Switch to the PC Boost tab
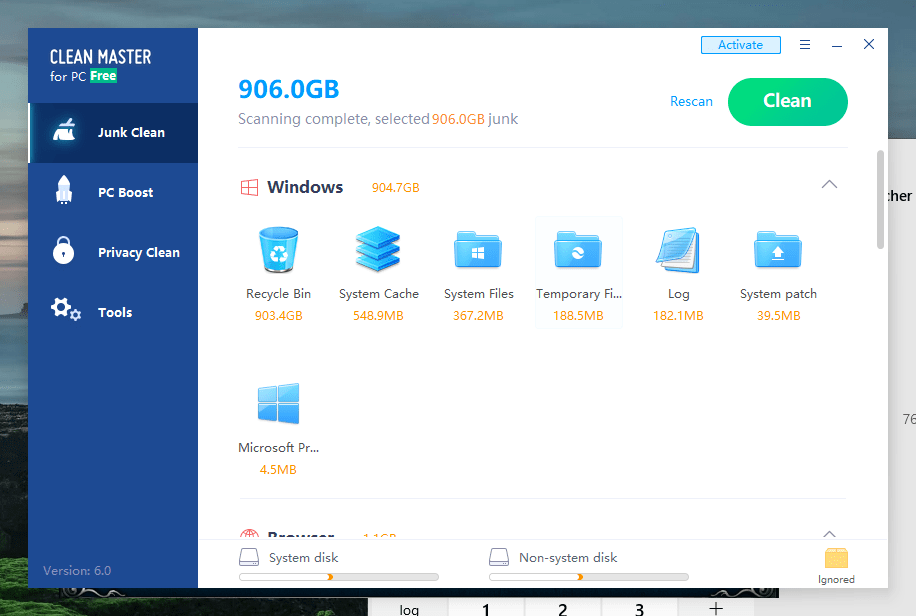Image resolution: width=916 pixels, height=616 pixels. (x=113, y=192)
